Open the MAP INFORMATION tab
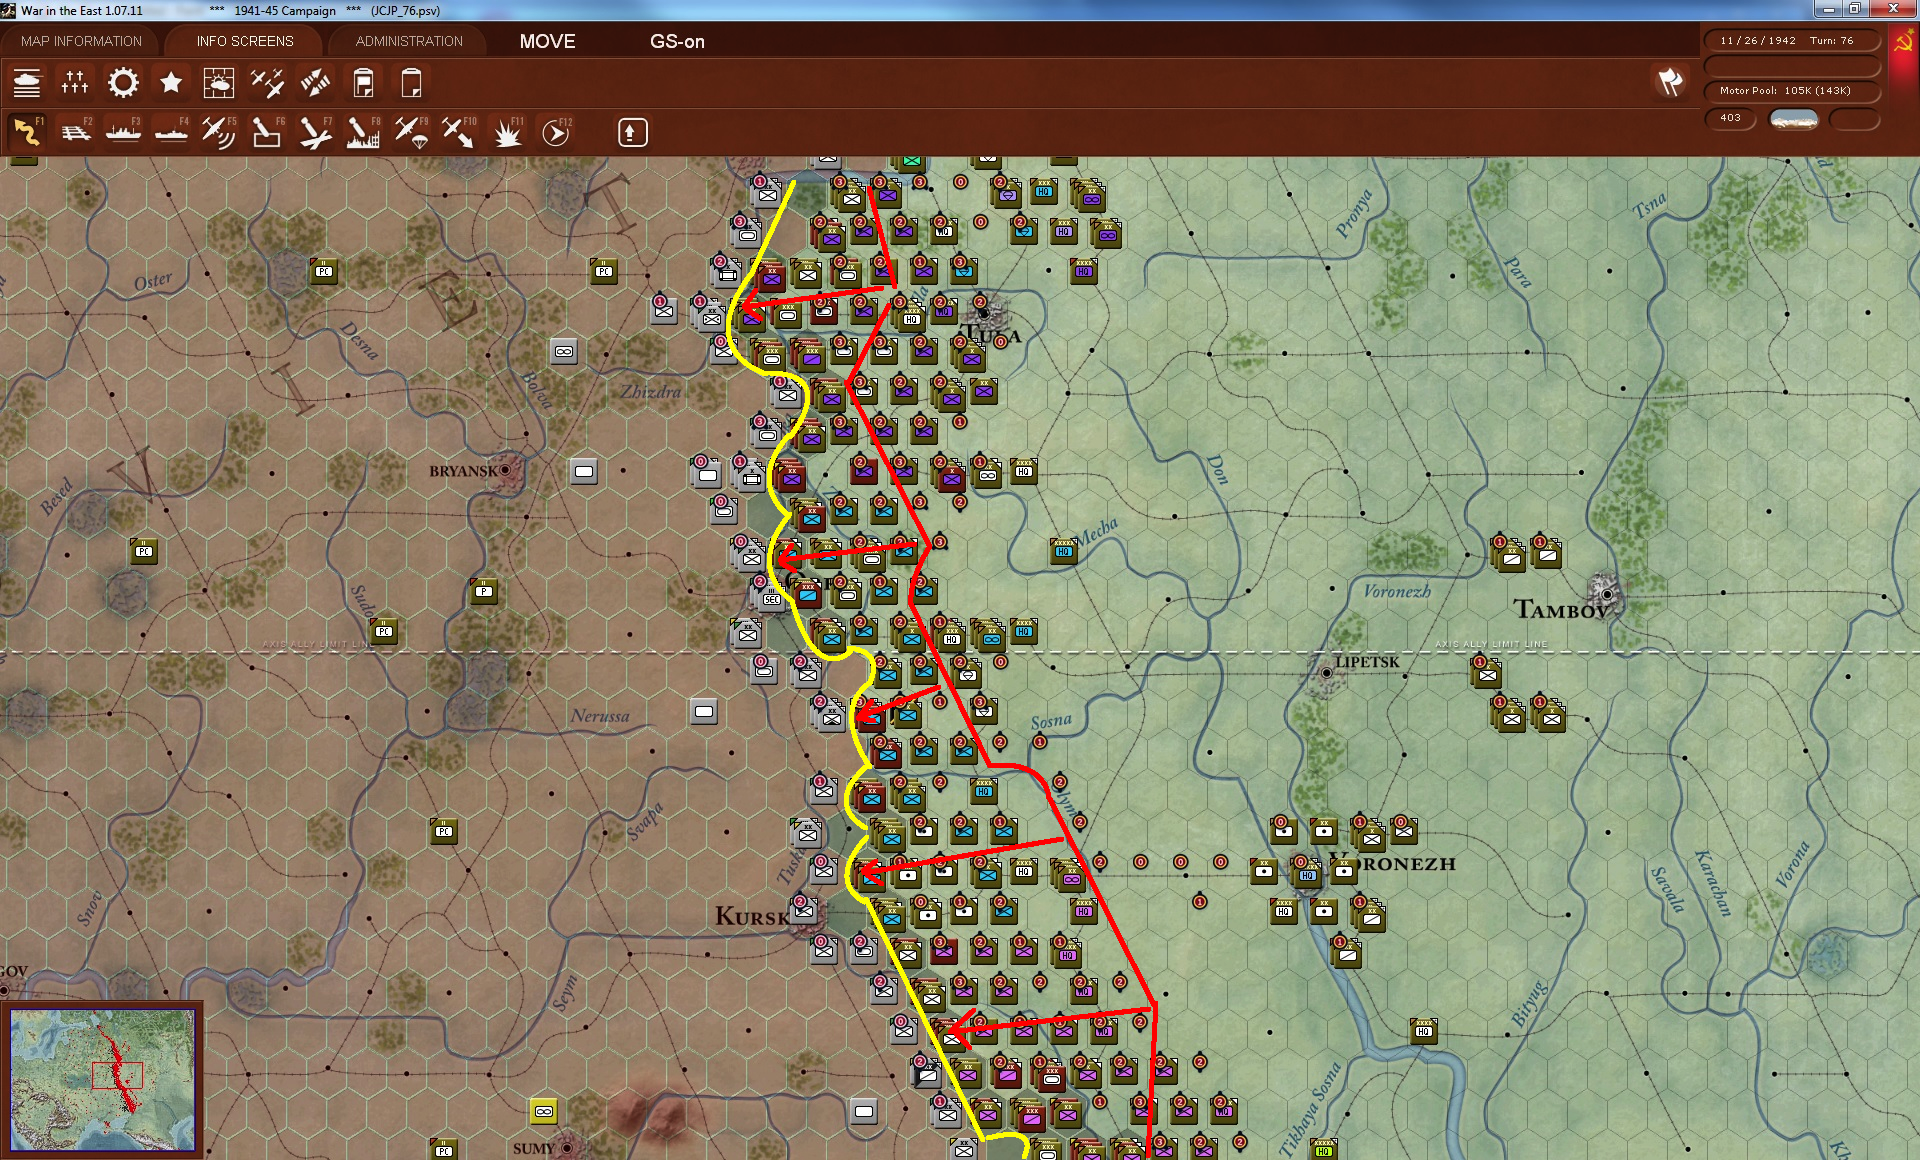The width and height of the screenshot is (1920, 1160). pyautogui.click(x=81, y=41)
